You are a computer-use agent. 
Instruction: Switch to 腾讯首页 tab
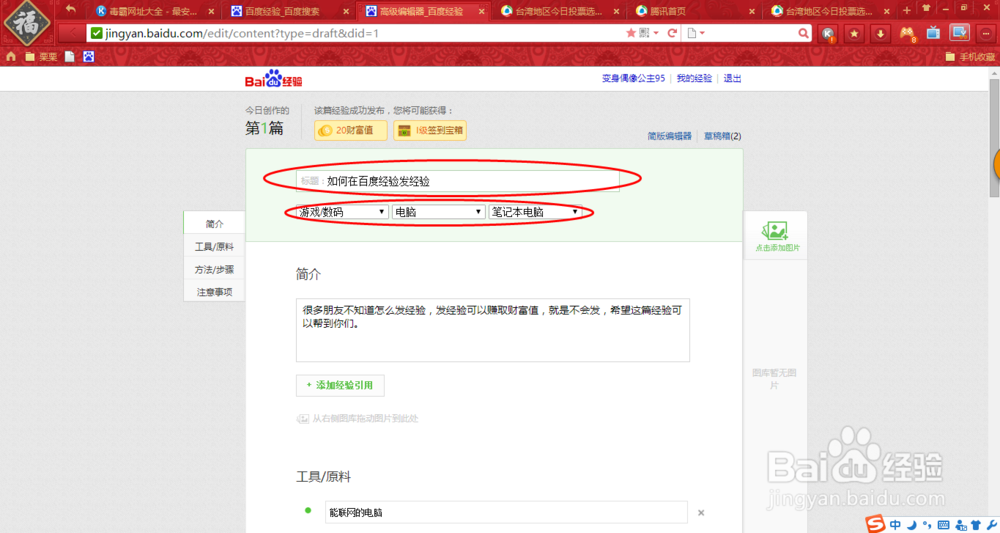click(694, 11)
